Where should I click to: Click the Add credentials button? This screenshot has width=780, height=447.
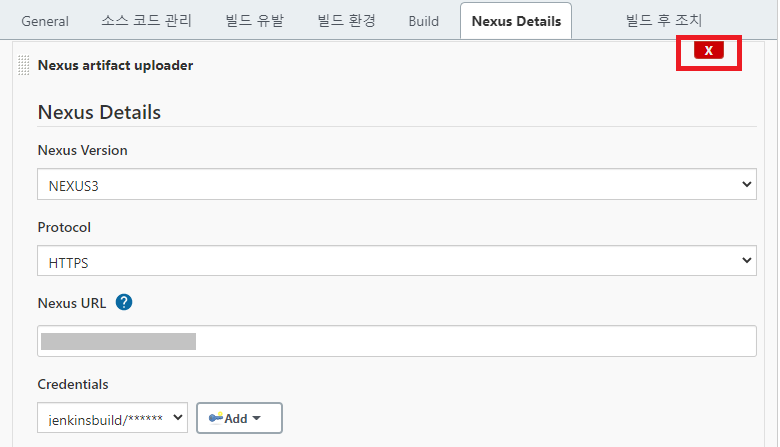(239, 418)
